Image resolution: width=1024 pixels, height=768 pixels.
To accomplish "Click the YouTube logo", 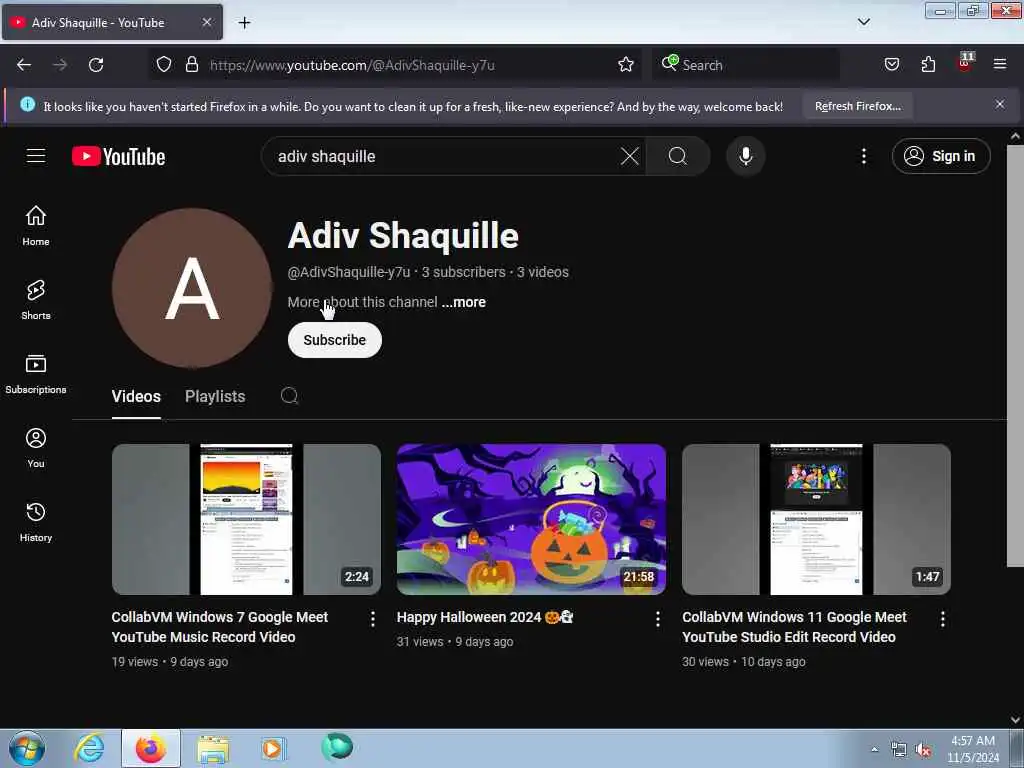I will coord(118,156).
